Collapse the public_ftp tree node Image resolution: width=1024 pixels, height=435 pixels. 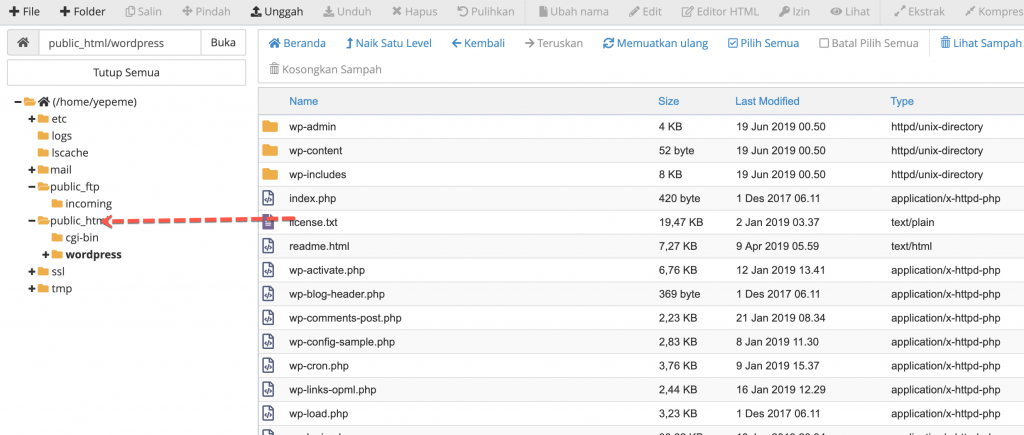pos(31,187)
